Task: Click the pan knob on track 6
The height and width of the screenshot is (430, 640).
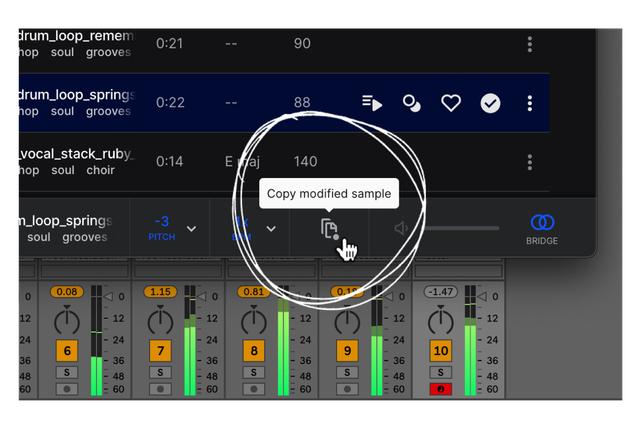Action: [x=67, y=321]
